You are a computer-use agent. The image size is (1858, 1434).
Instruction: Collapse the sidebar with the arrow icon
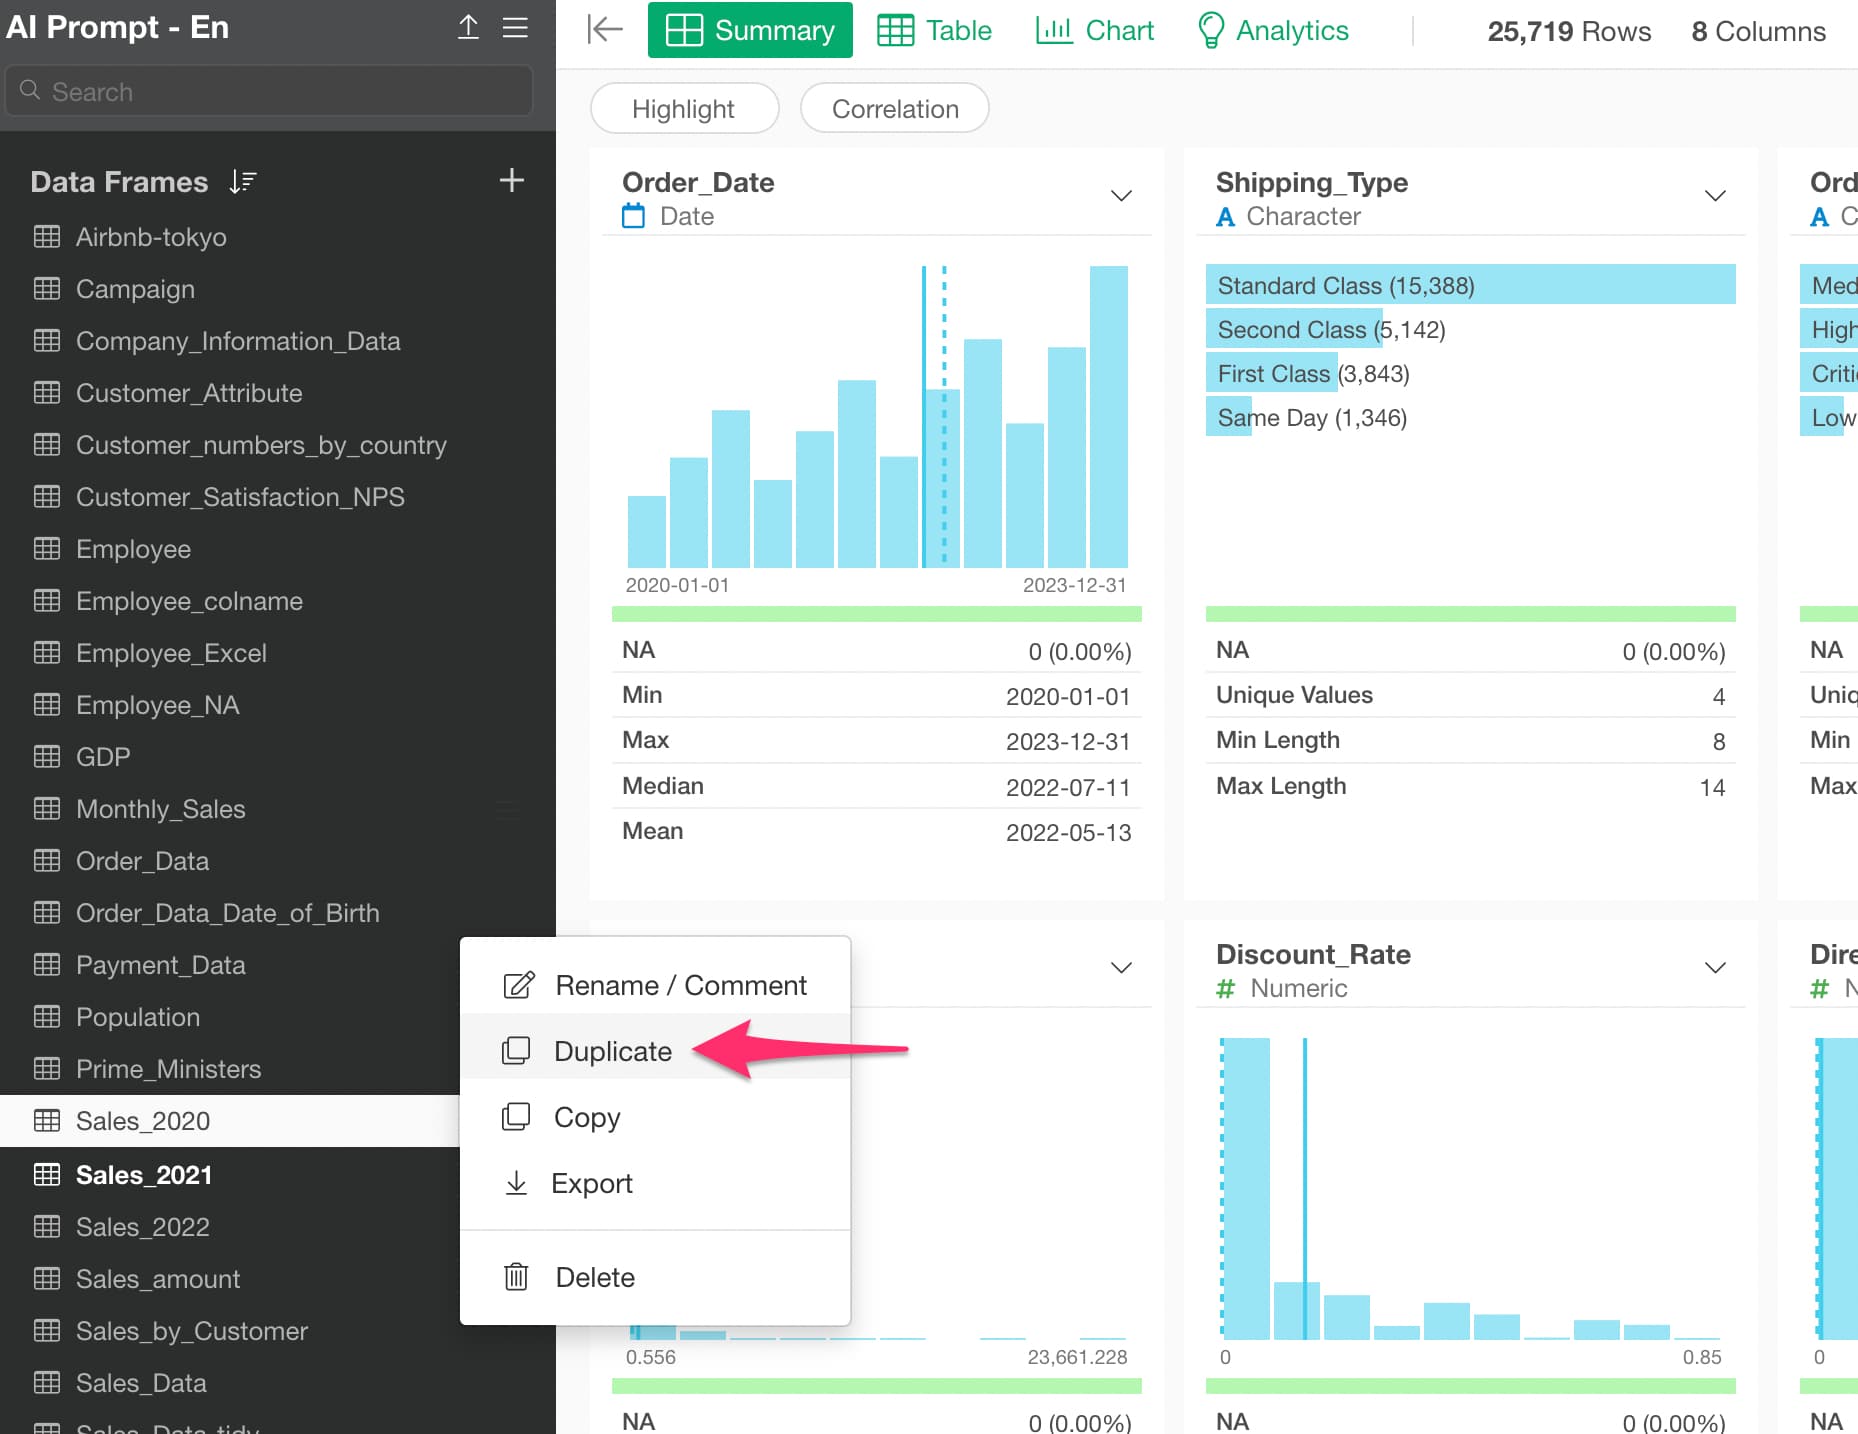pyautogui.click(x=605, y=30)
